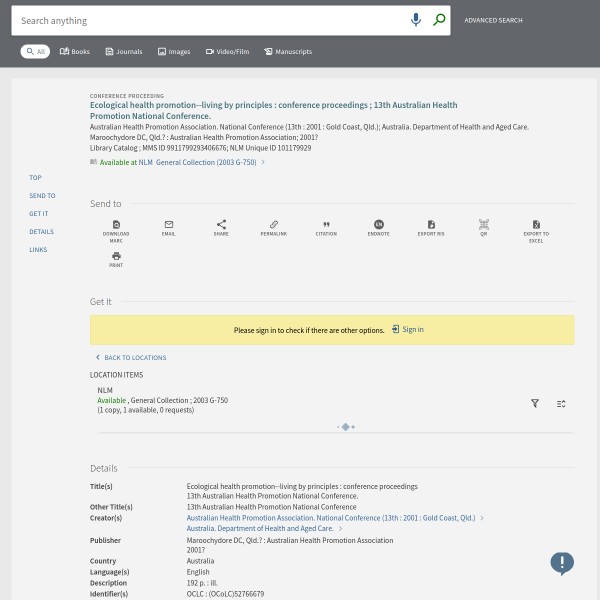Open Advanced Search
600x600 pixels.
click(493, 20)
